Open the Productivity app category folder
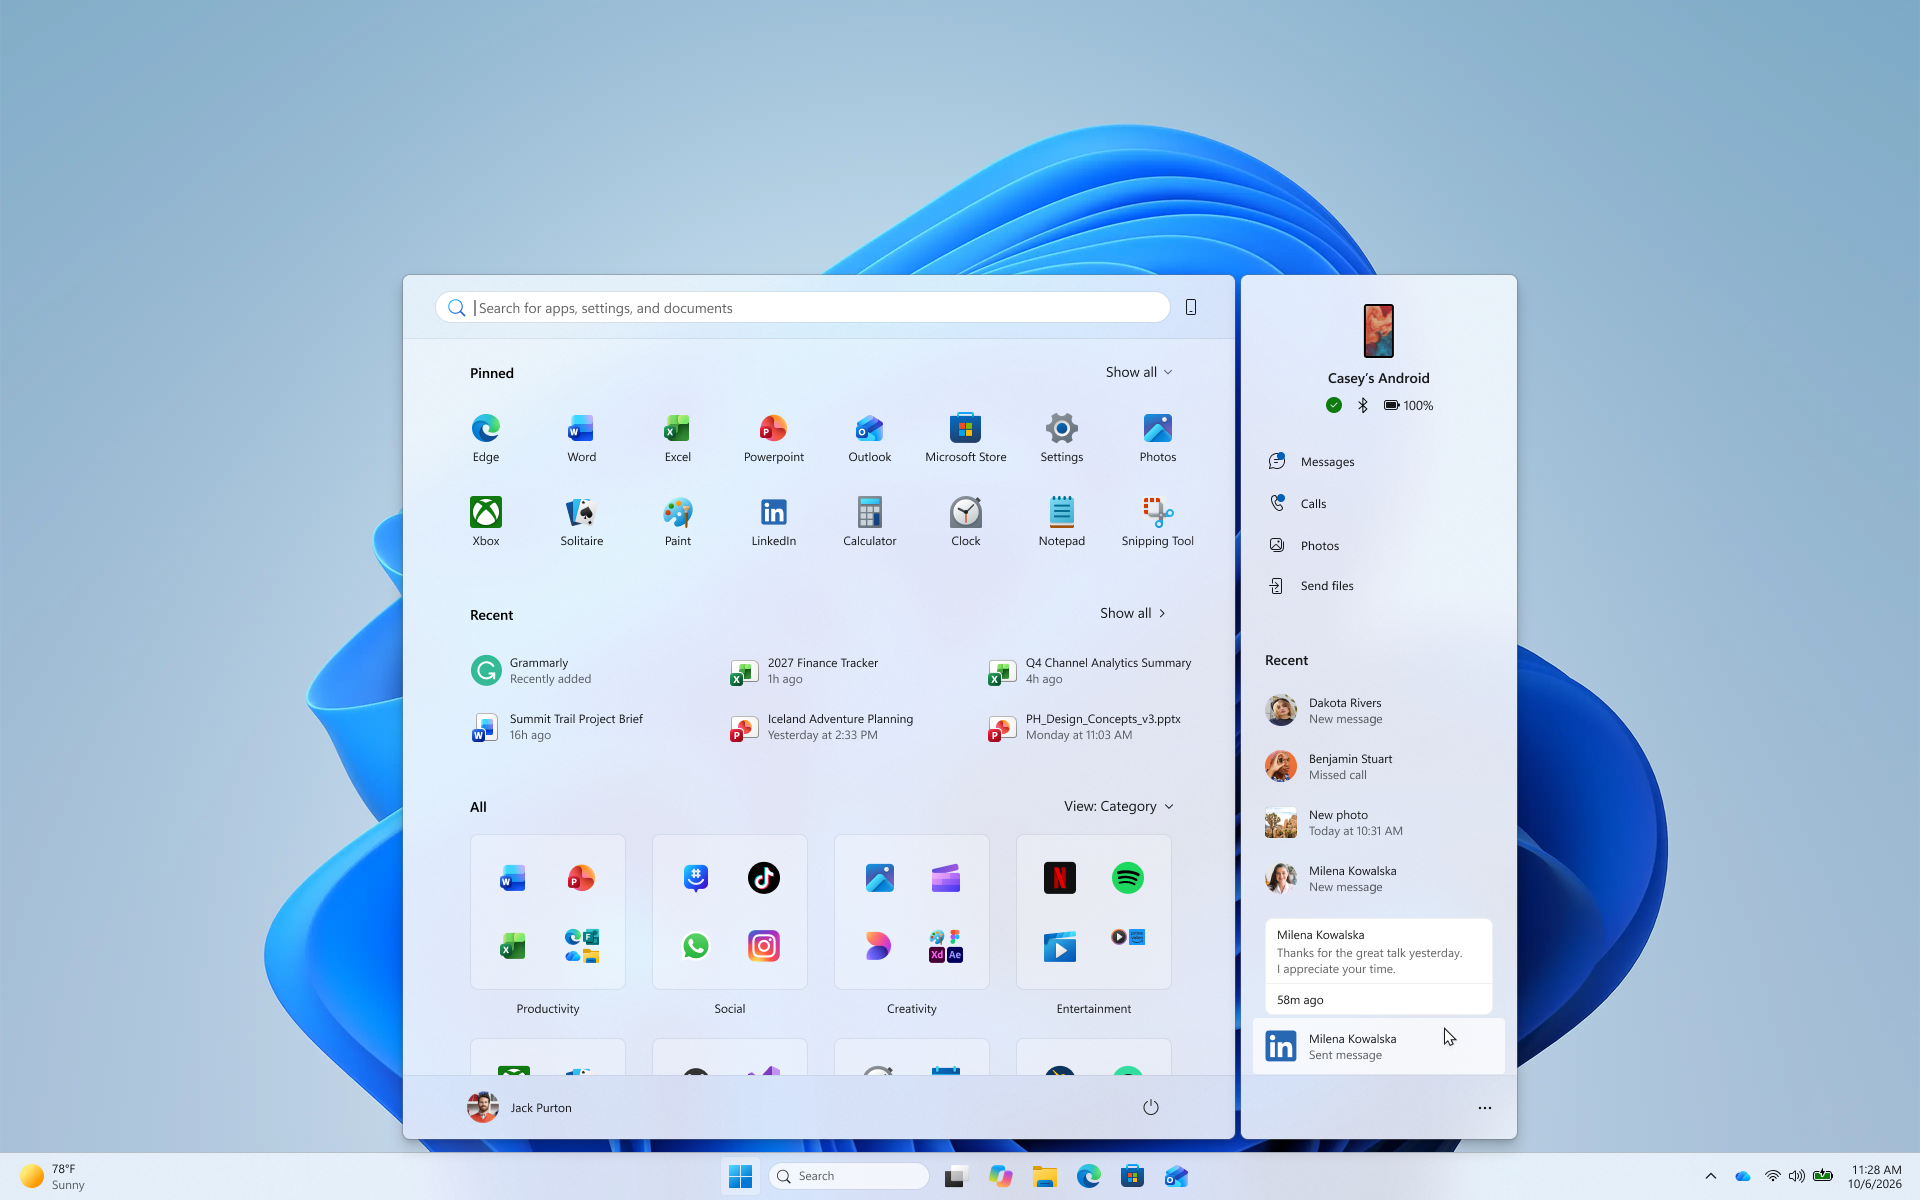 [548, 912]
